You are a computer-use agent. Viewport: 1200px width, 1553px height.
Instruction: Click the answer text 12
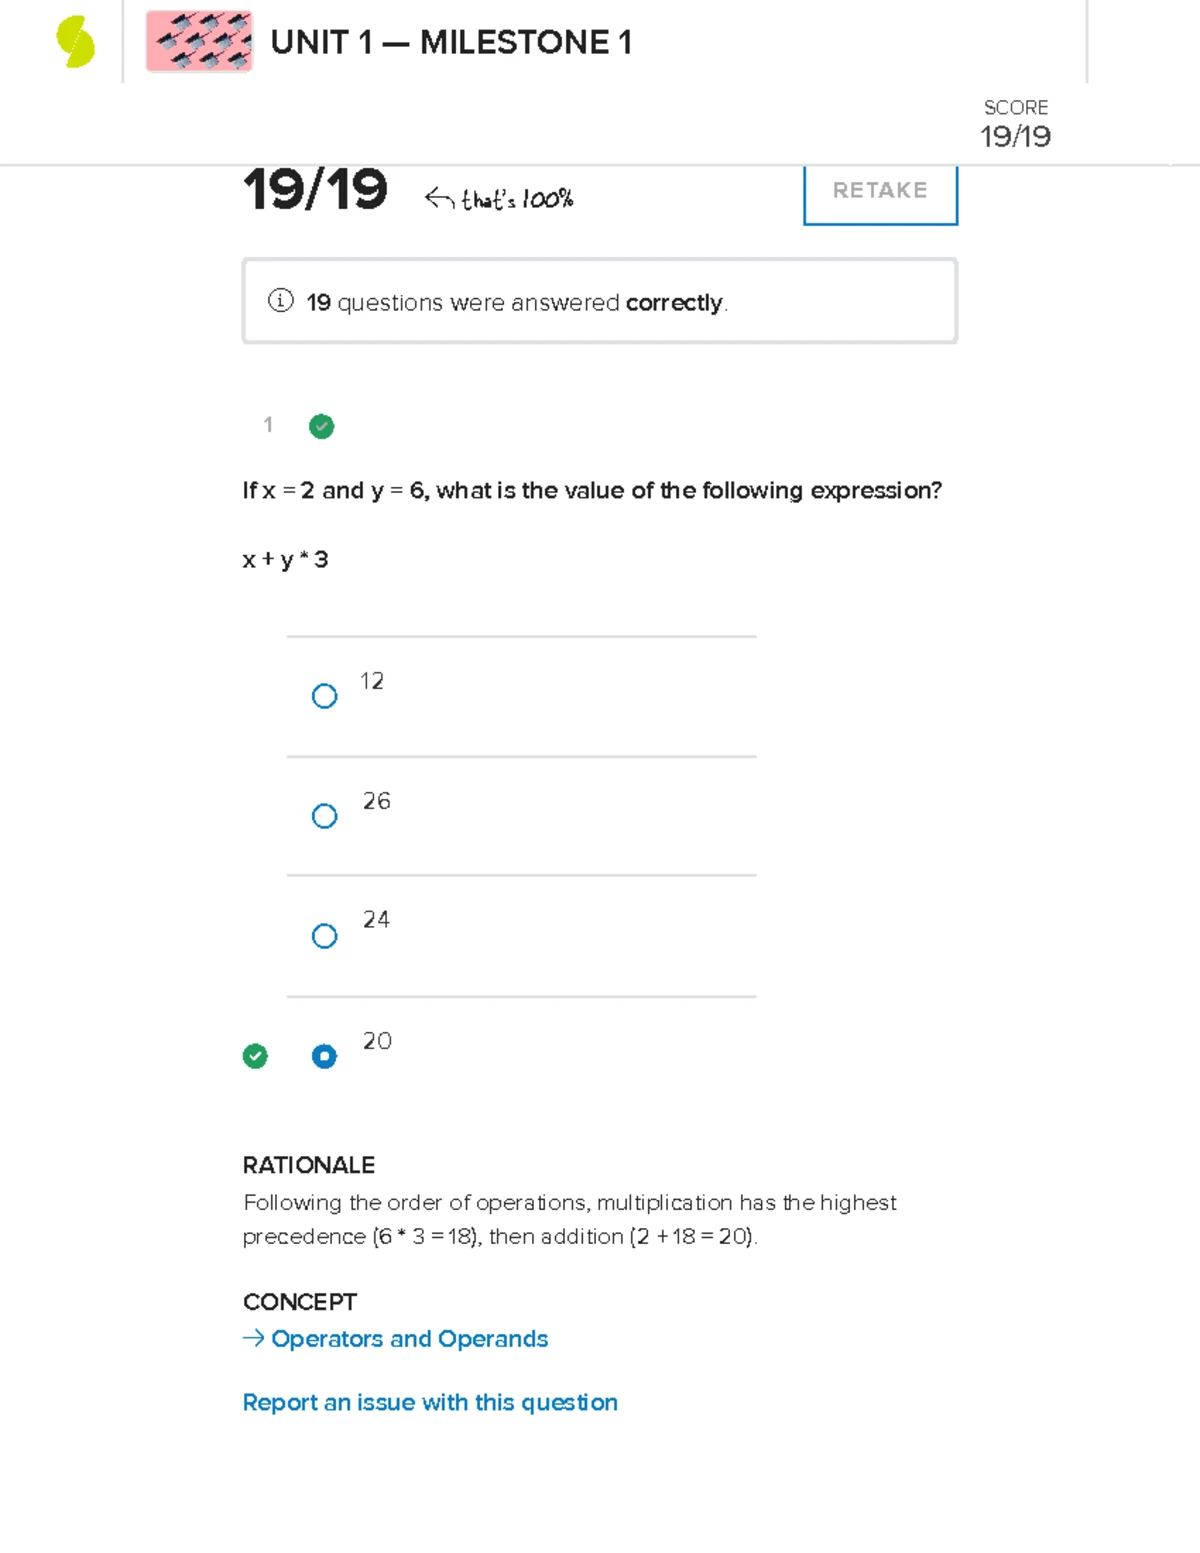pos(372,681)
